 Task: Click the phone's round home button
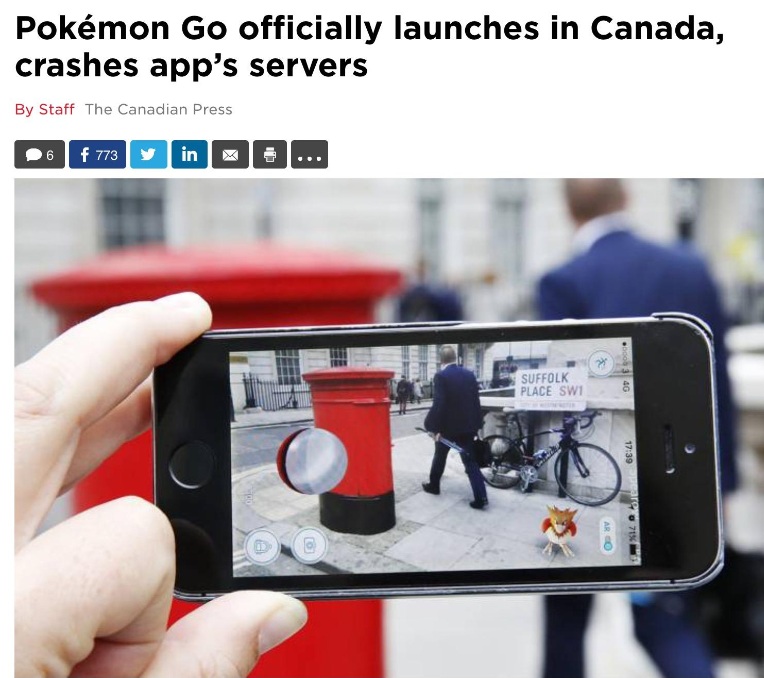coord(191,465)
